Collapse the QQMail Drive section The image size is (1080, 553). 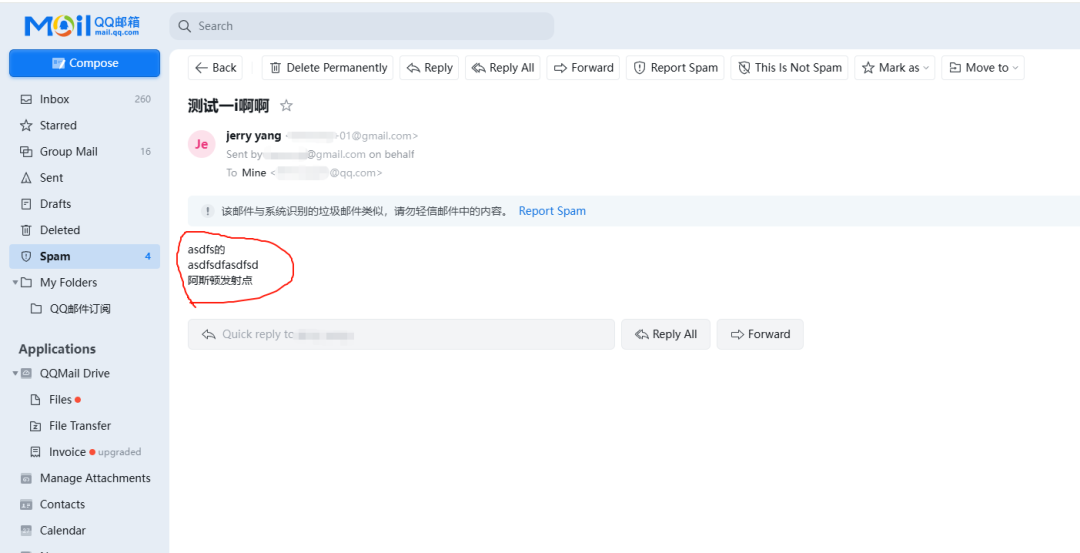pos(15,374)
